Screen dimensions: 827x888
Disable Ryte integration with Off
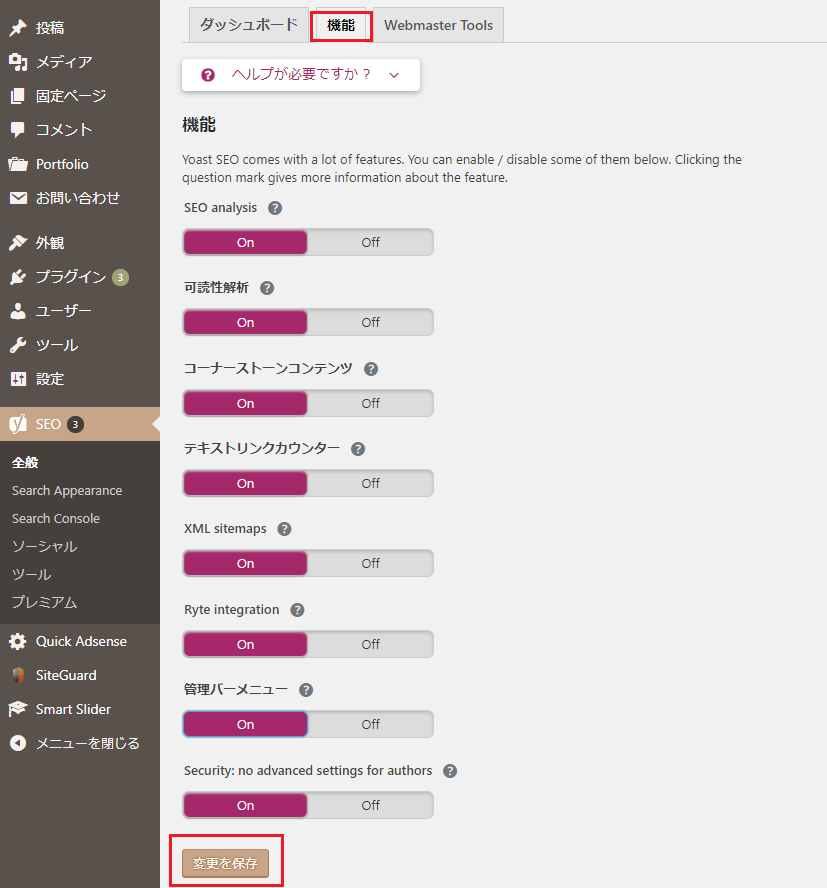pyautogui.click(x=370, y=644)
